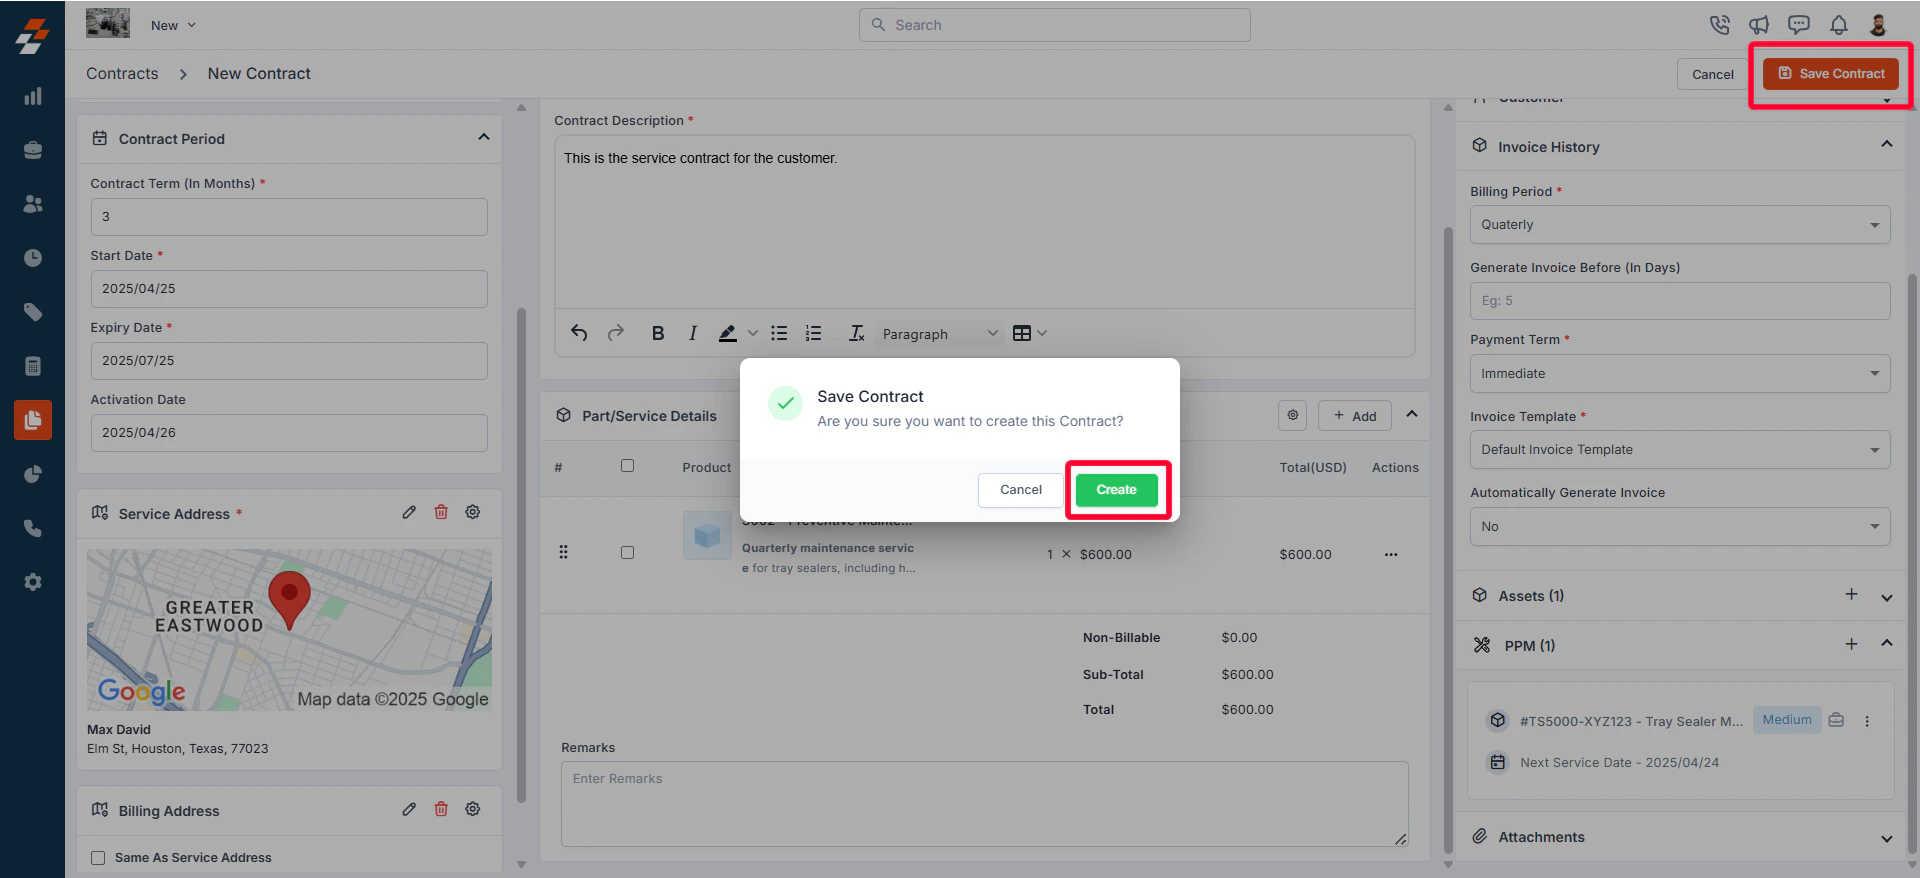Expand the Attachments section
This screenshot has width=1920, height=878.
coord(1887,838)
